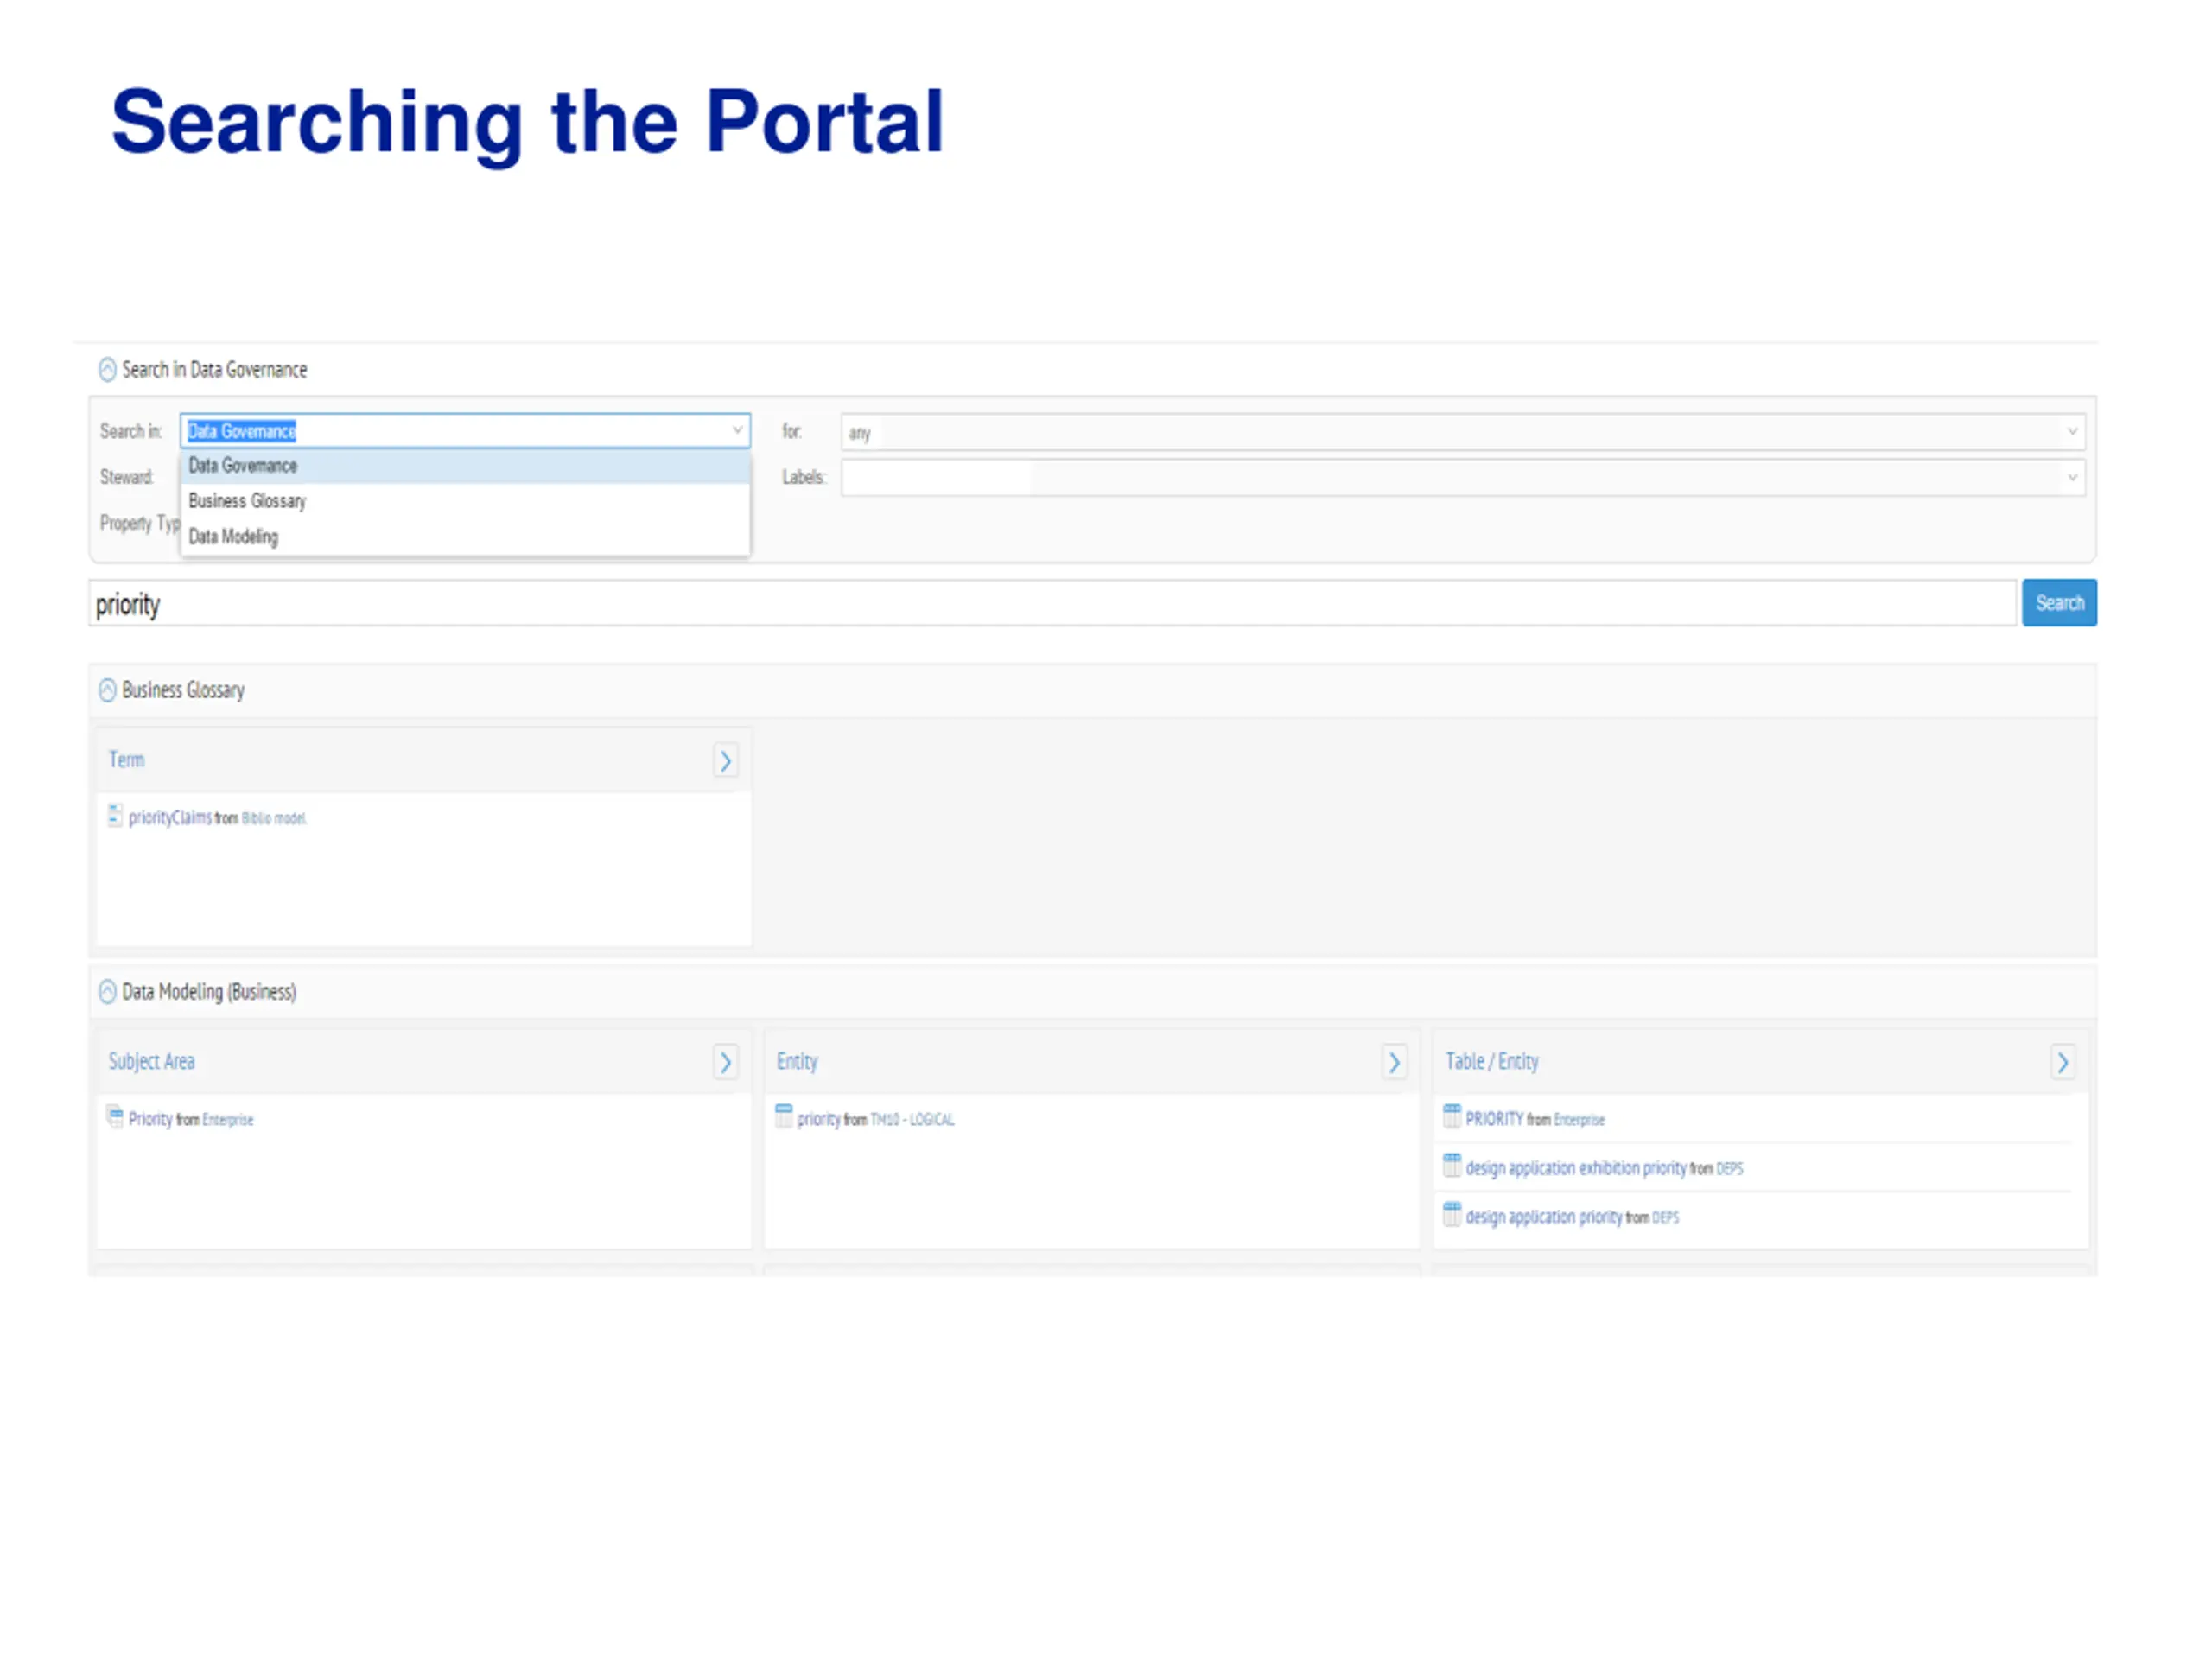Collapse the Data Modeling (Business) section

pyautogui.click(x=107, y=991)
